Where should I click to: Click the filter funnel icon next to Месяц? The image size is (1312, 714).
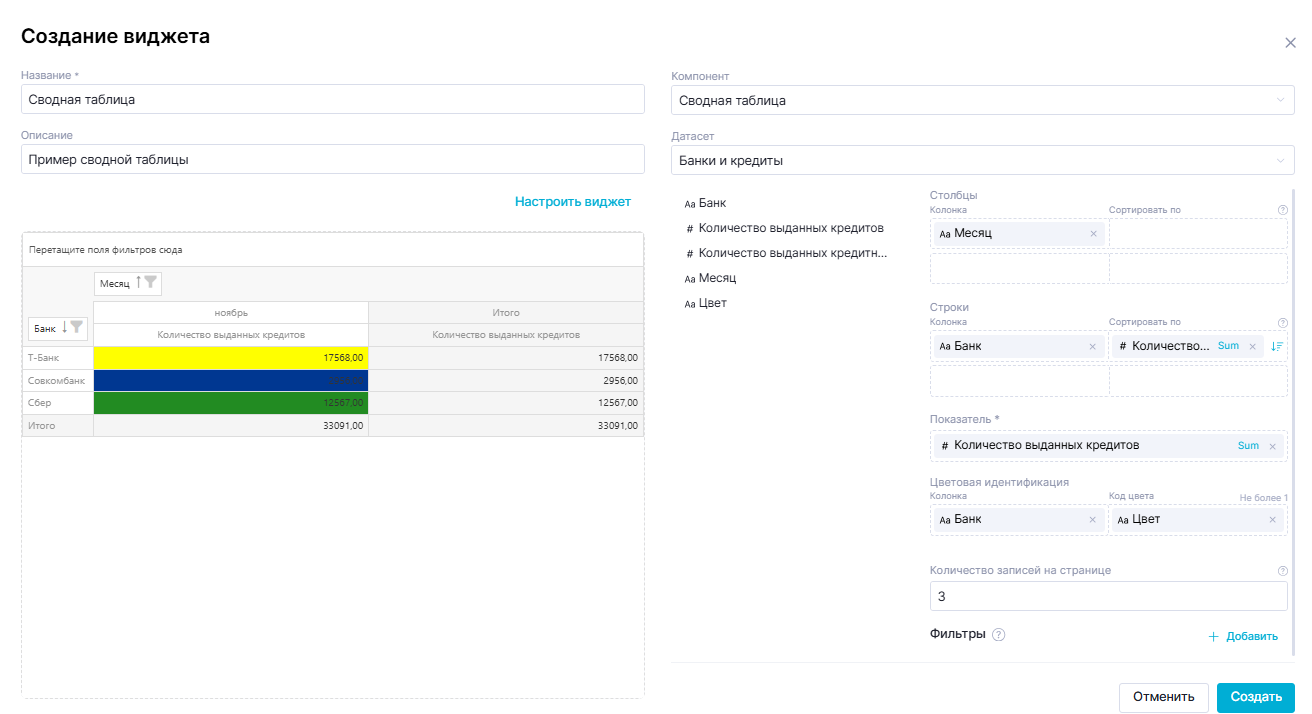[x=150, y=283]
